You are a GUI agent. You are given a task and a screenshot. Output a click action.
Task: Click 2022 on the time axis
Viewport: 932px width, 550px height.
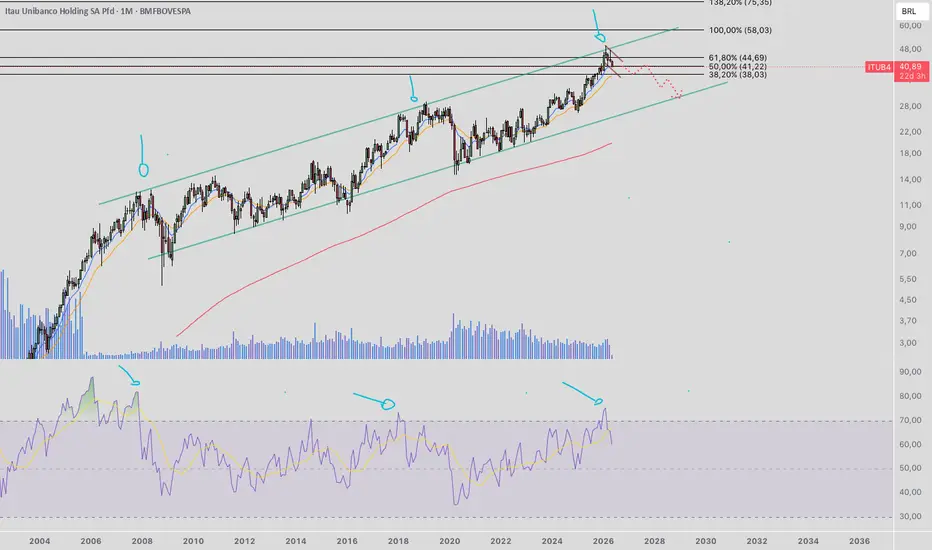500,541
